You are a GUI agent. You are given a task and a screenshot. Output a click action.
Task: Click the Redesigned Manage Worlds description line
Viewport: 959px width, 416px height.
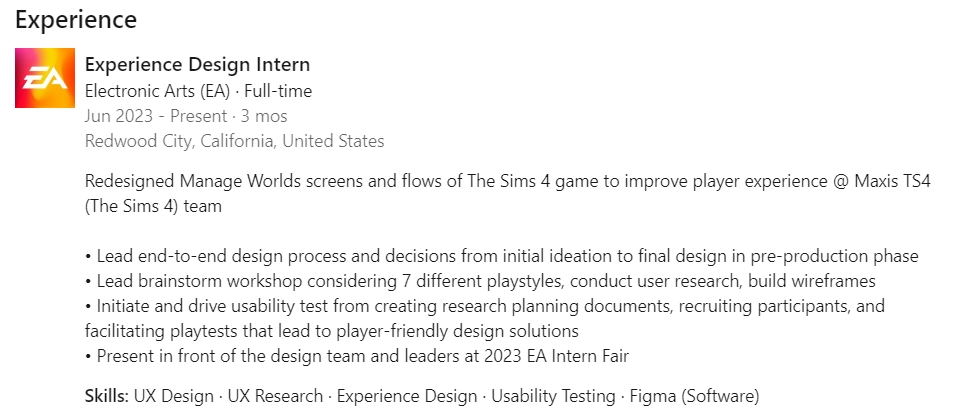click(x=508, y=181)
